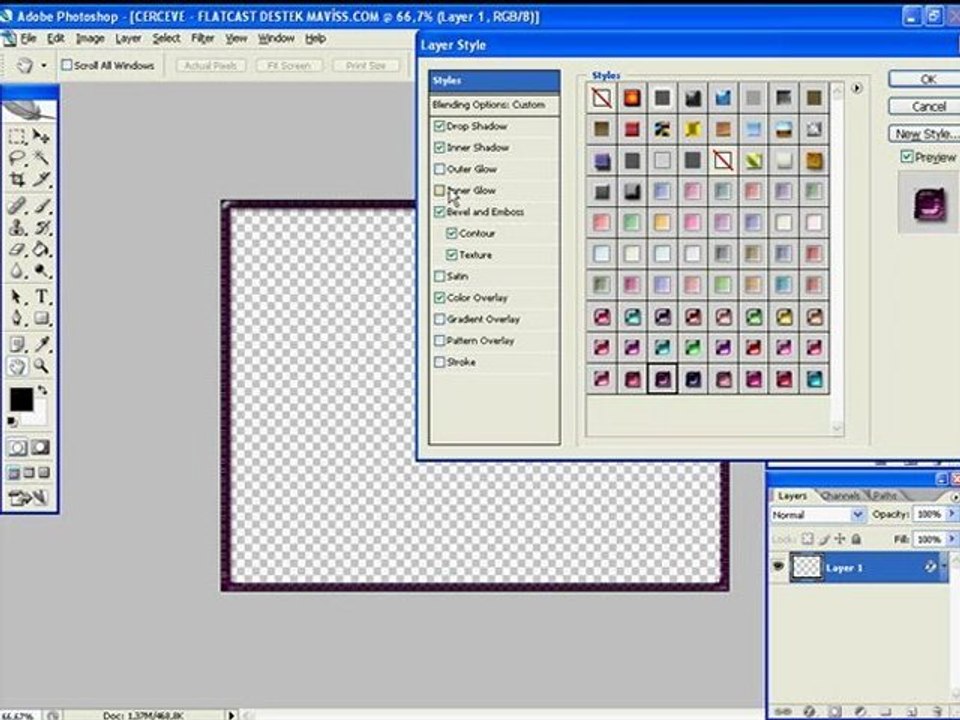Screen dimensions: 960x720
Task: Click Cancel in Layer Style dialog
Action: pyautogui.click(x=928, y=107)
